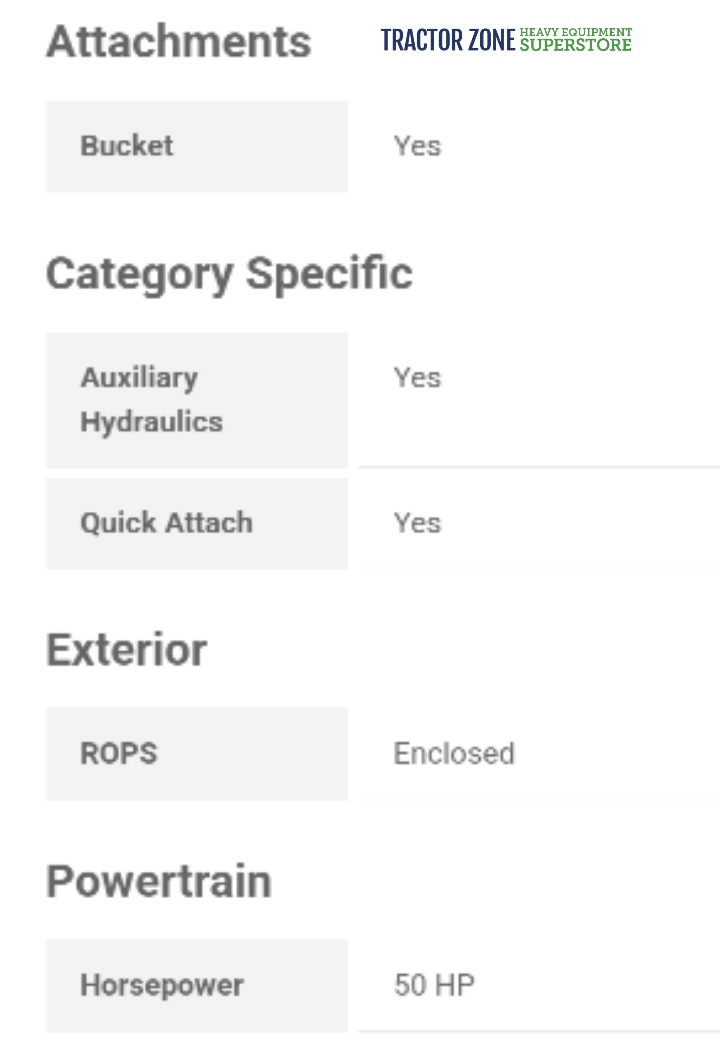
Task: Click the Yes value beside Auxiliary Hydraulics
Action: point(417,378)
